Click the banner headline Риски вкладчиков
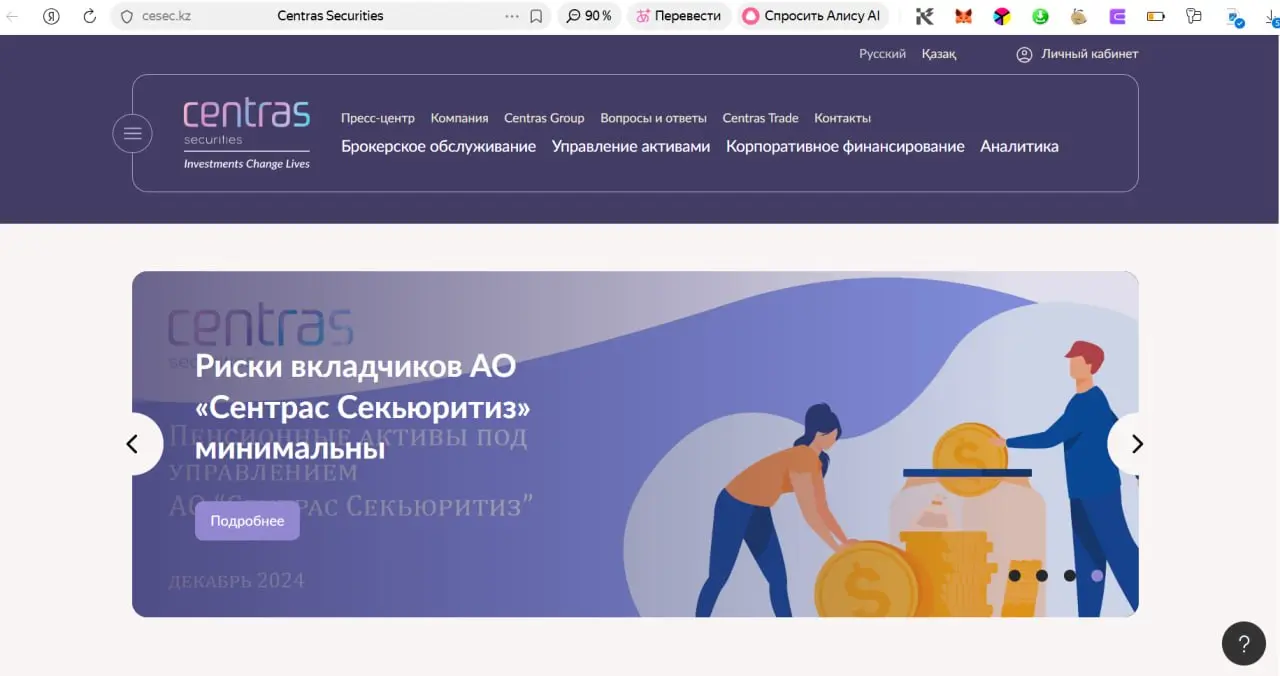The height and width of the screenshot is (676, 1280). tap(363, 407)
